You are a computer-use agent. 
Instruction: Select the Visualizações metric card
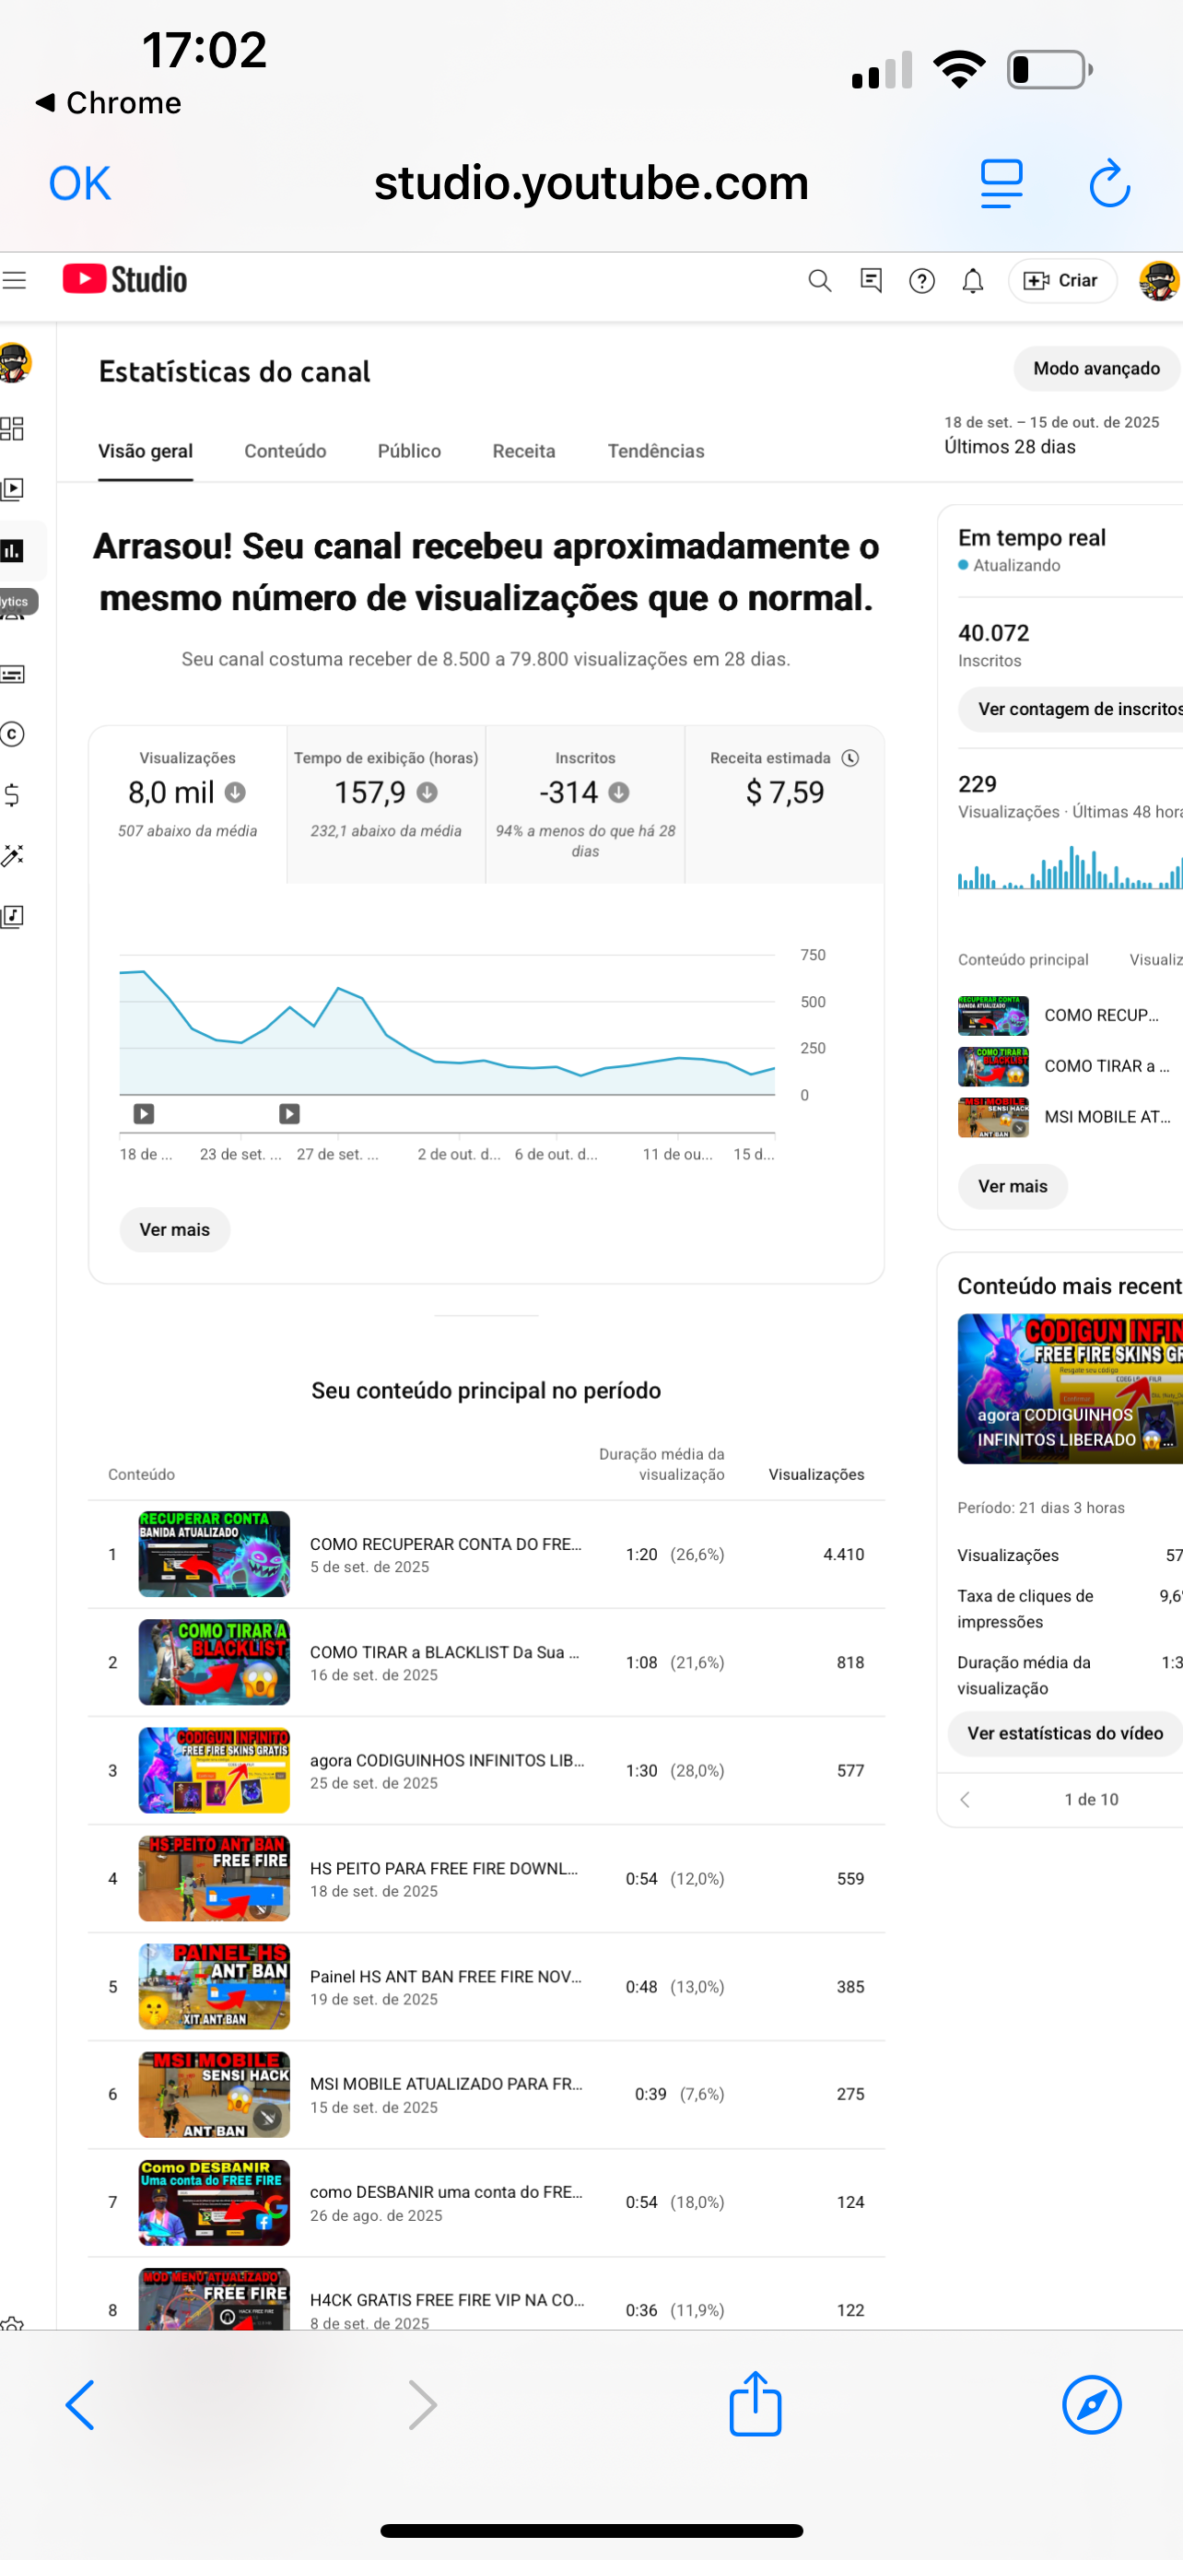tap(188, 805)
